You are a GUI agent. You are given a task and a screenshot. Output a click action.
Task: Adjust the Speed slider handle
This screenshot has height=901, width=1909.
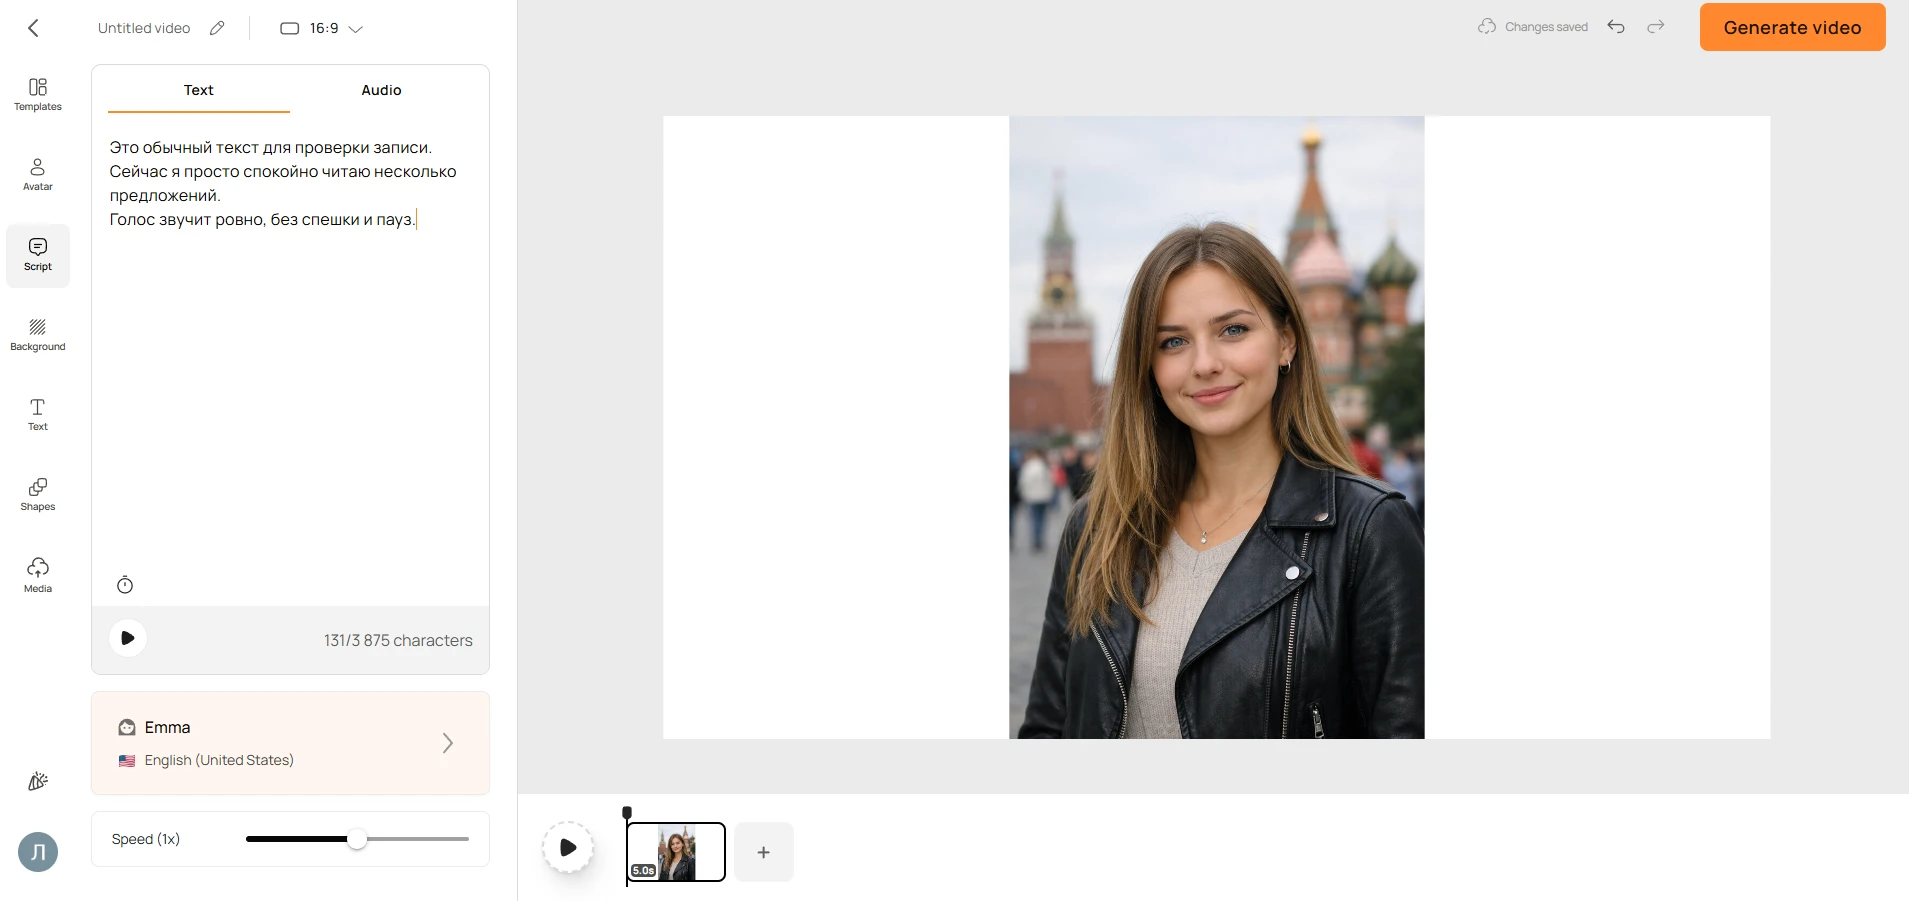(357, 839)
